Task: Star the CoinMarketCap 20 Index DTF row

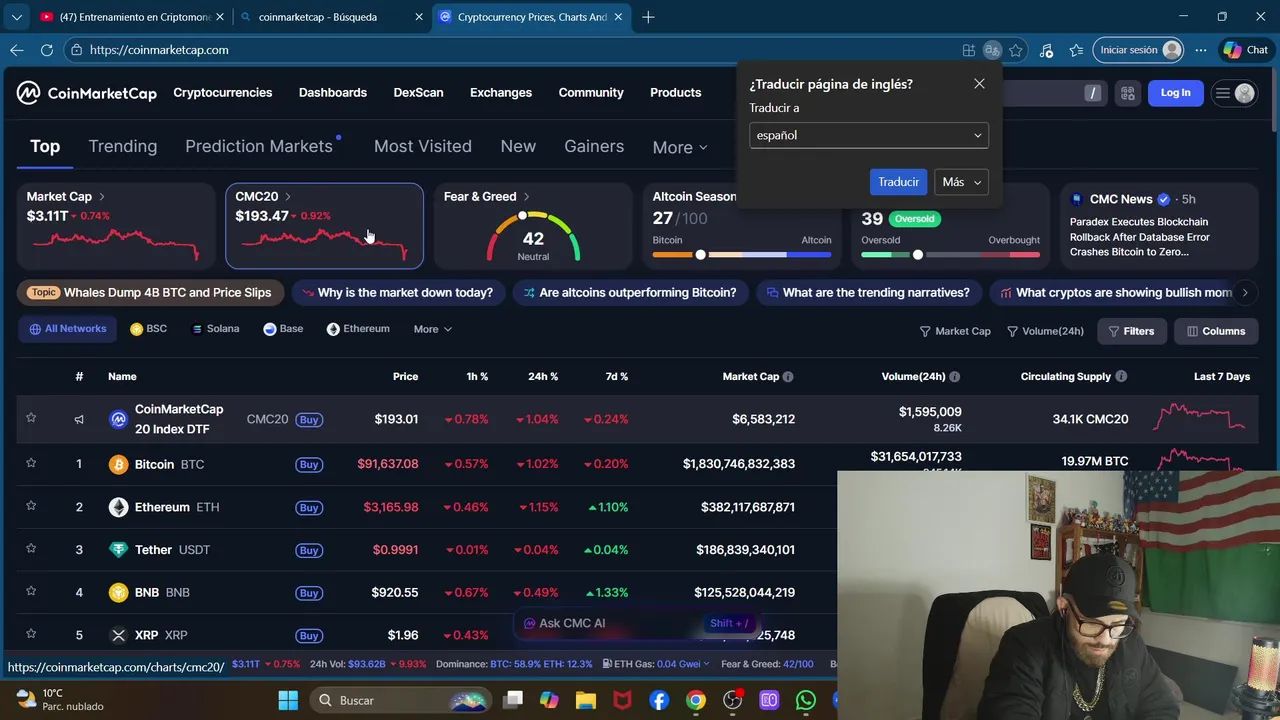Action: (31, 418)
